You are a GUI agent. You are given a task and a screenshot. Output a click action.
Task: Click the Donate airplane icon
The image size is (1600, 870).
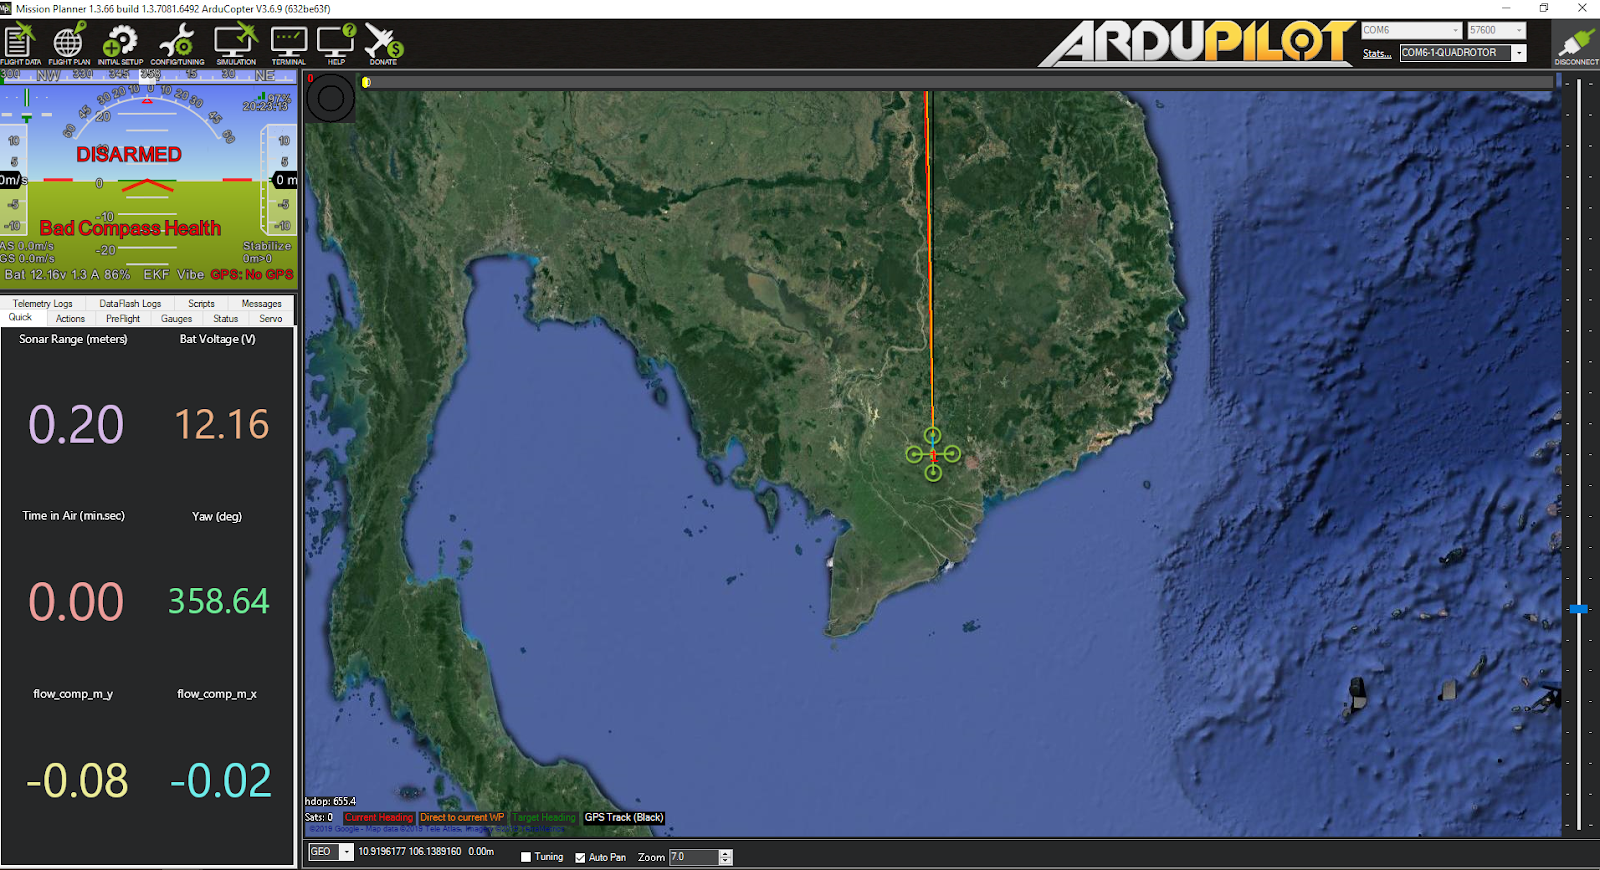point(383,43)
